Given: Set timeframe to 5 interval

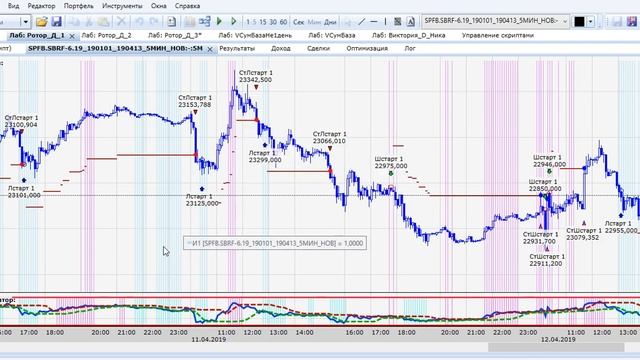Looking at the screenshot, I should 255,22.
